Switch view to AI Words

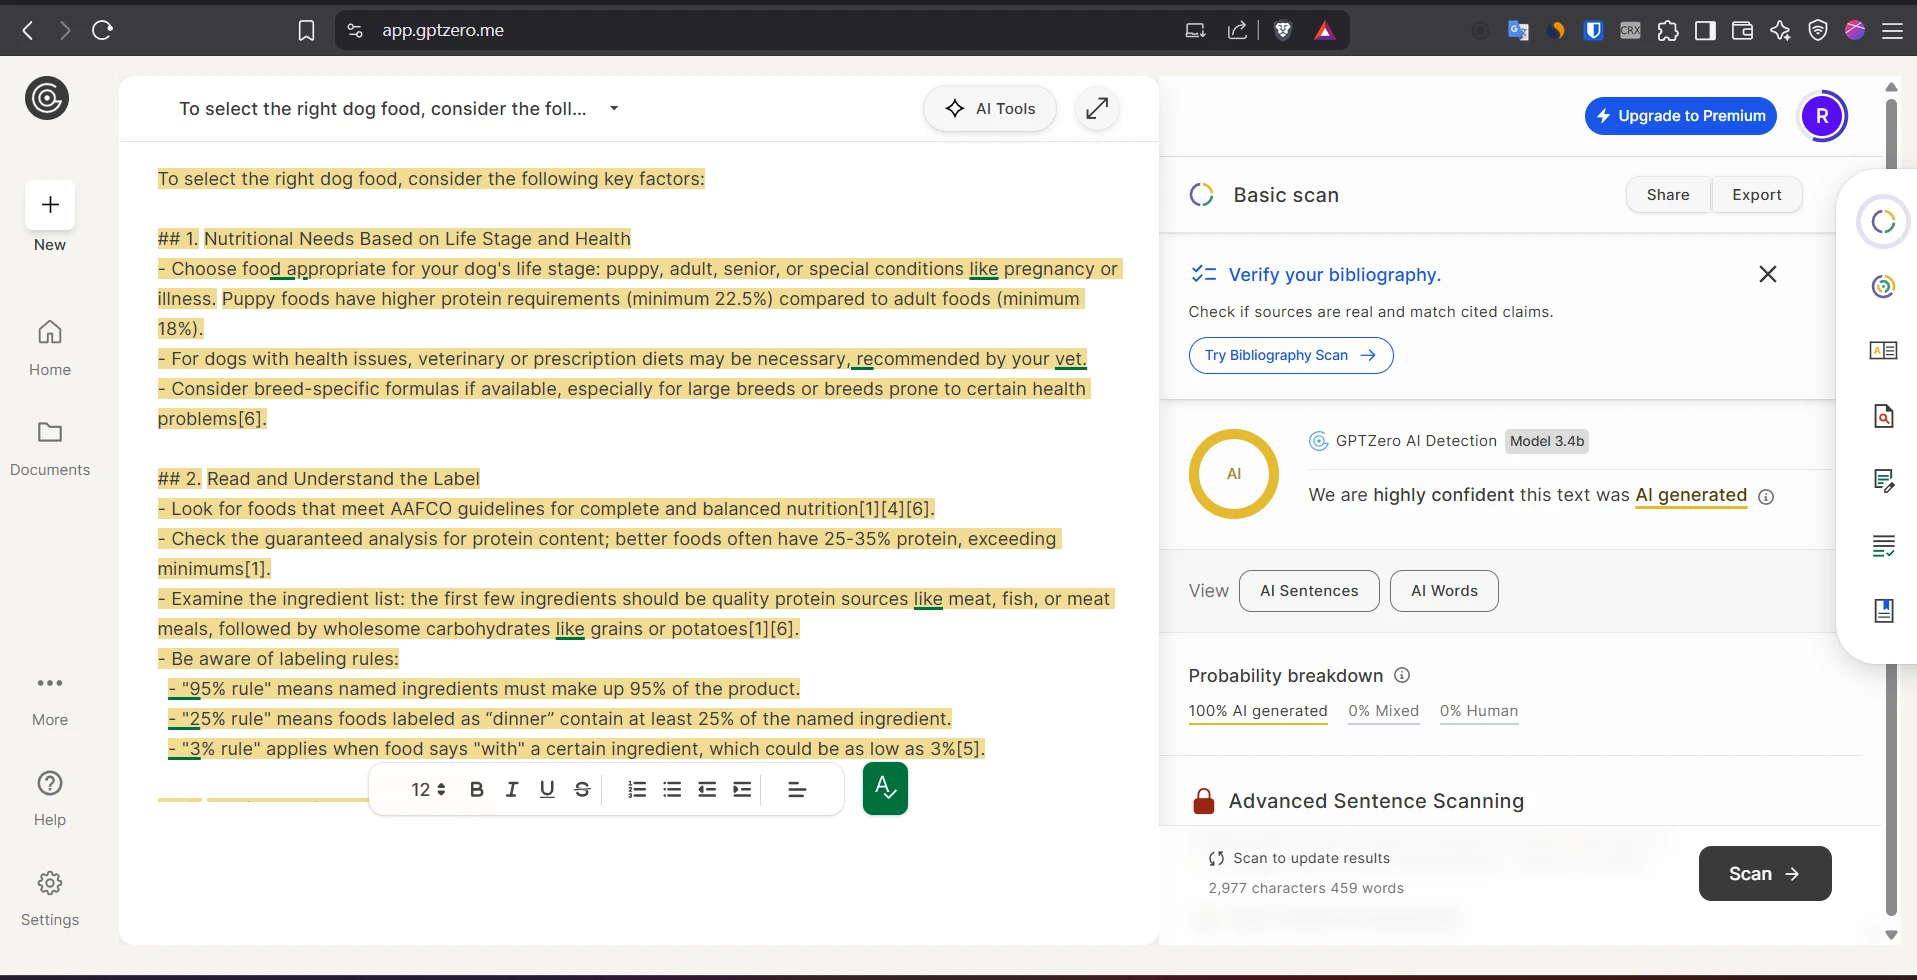1444,591
